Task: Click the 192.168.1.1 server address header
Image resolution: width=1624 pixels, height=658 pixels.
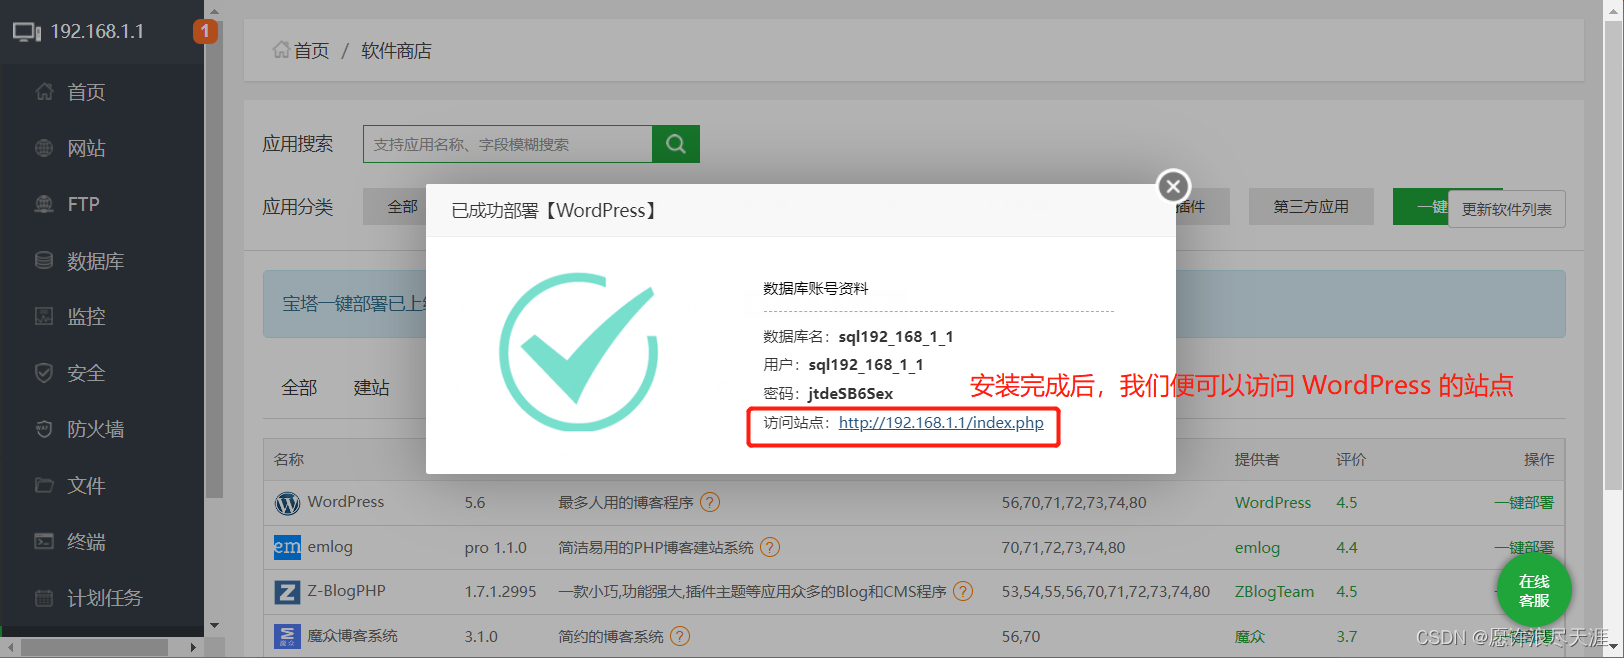Action: (97, 32)
